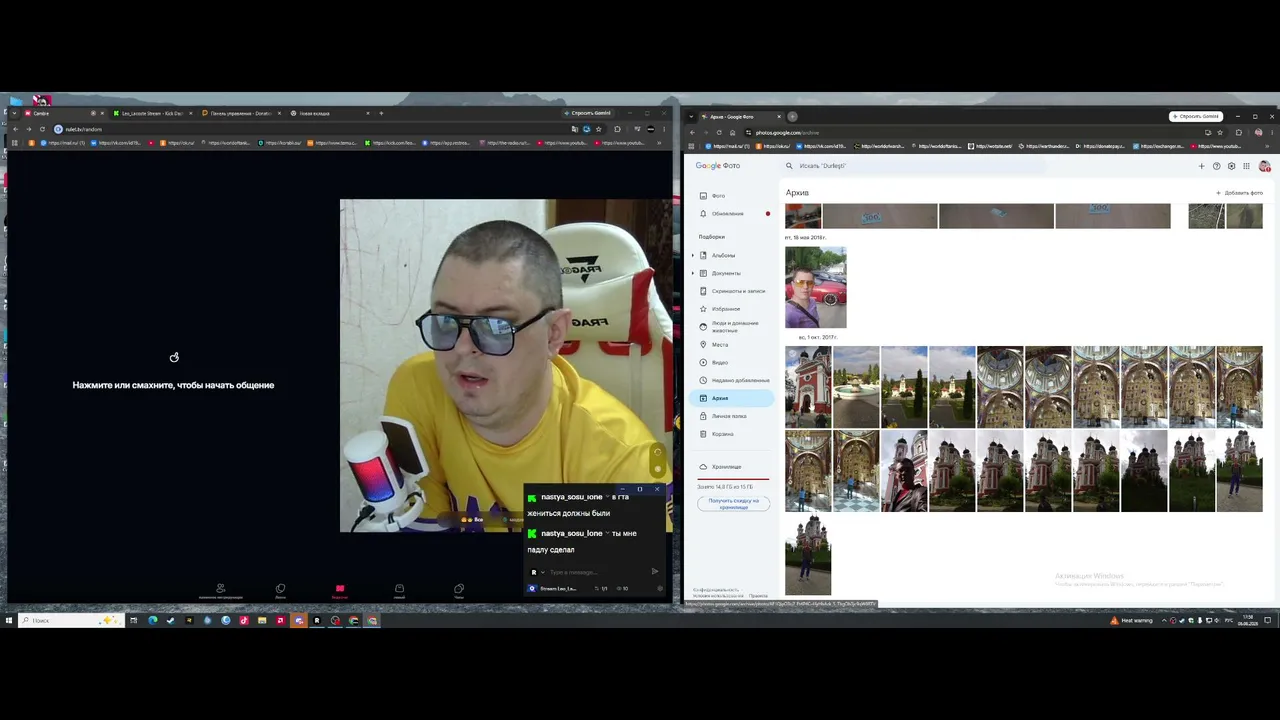Image resolution: width=1280 pixels, height=720 pixels.
Task: Click the storage discount offer button
Action: (734, 504)
